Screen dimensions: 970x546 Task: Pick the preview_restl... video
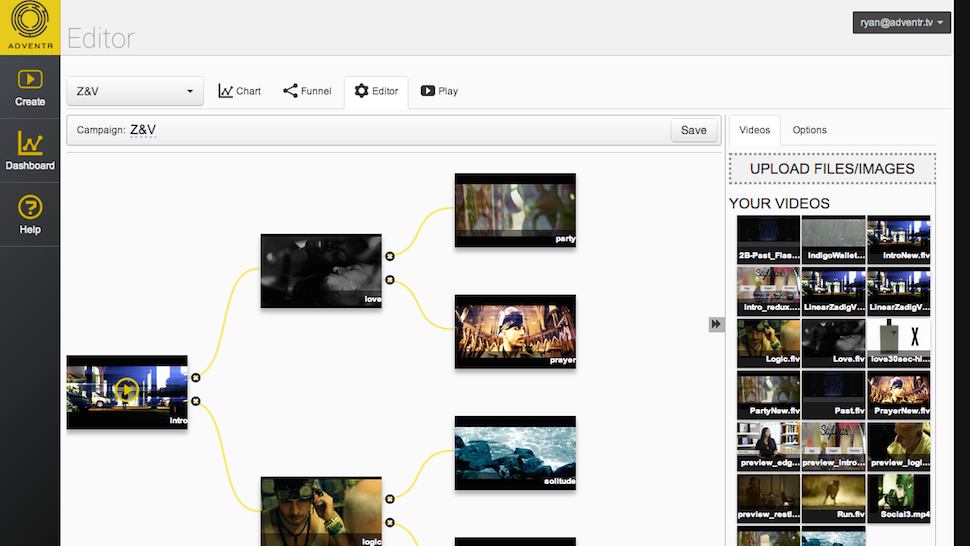(768, 498)
